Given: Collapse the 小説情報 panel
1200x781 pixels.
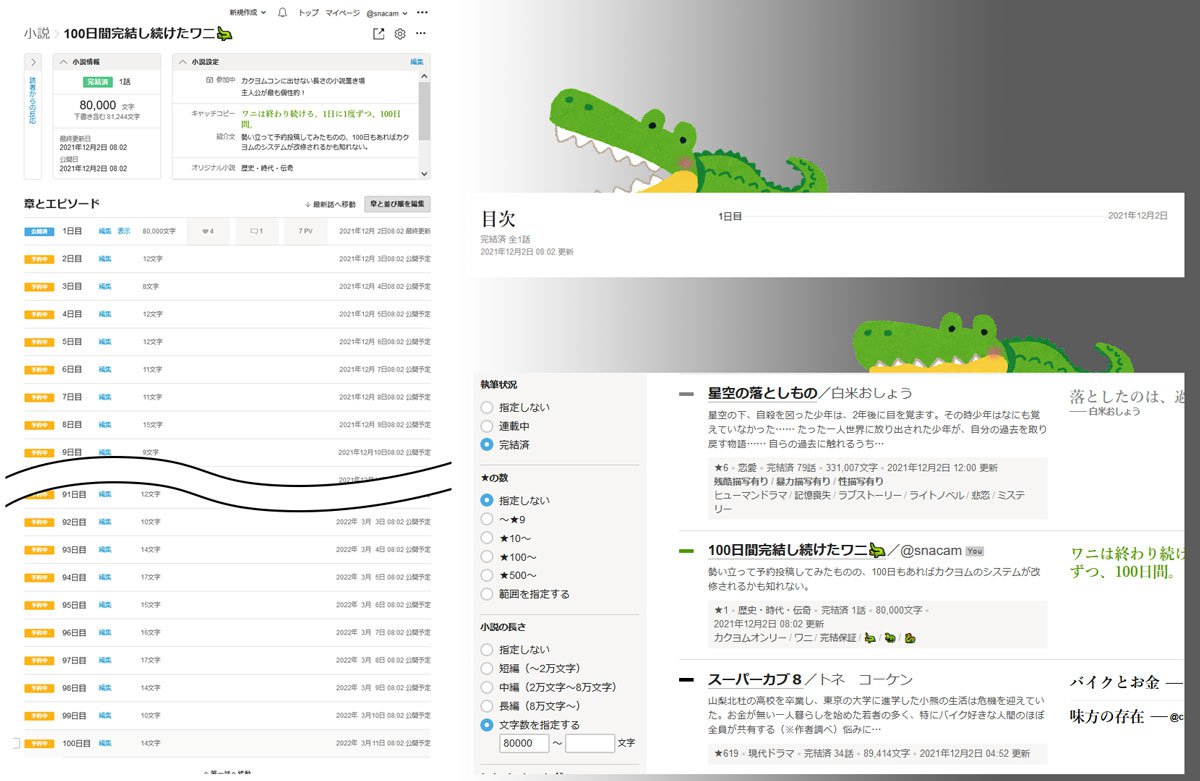Looking at the screenshot, I should click(62, 61).
